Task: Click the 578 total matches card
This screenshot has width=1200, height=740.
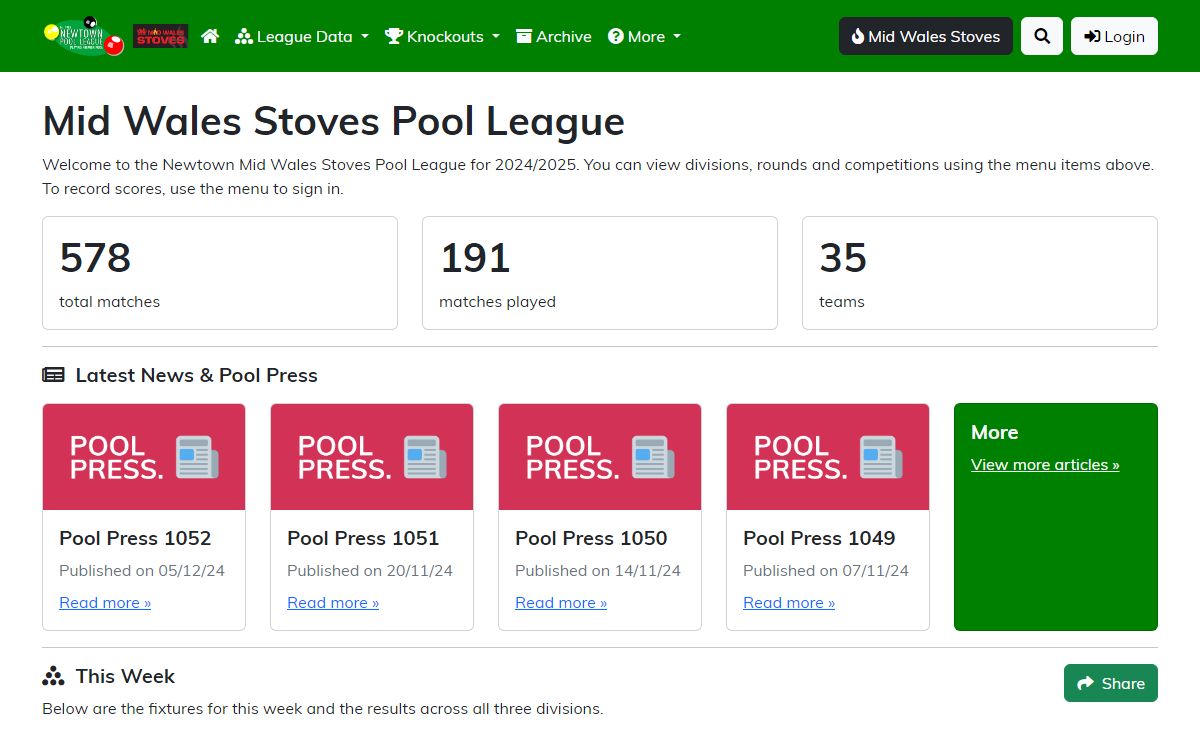Action: tap(220, 273)
